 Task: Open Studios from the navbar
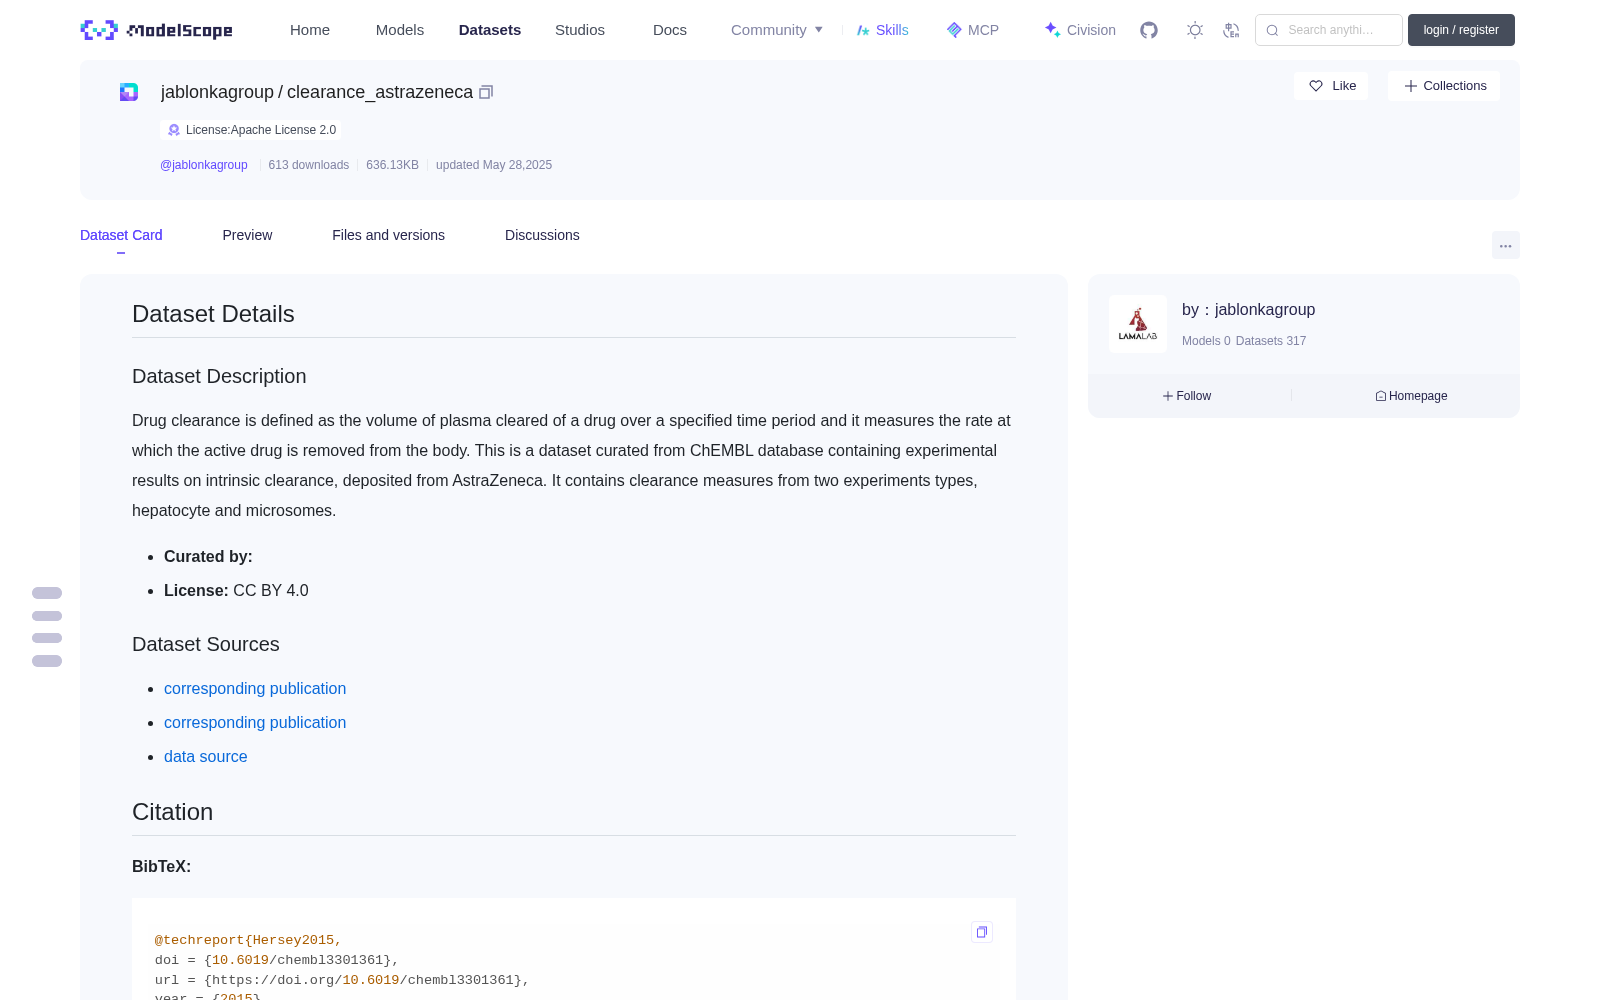pos(580,30)
